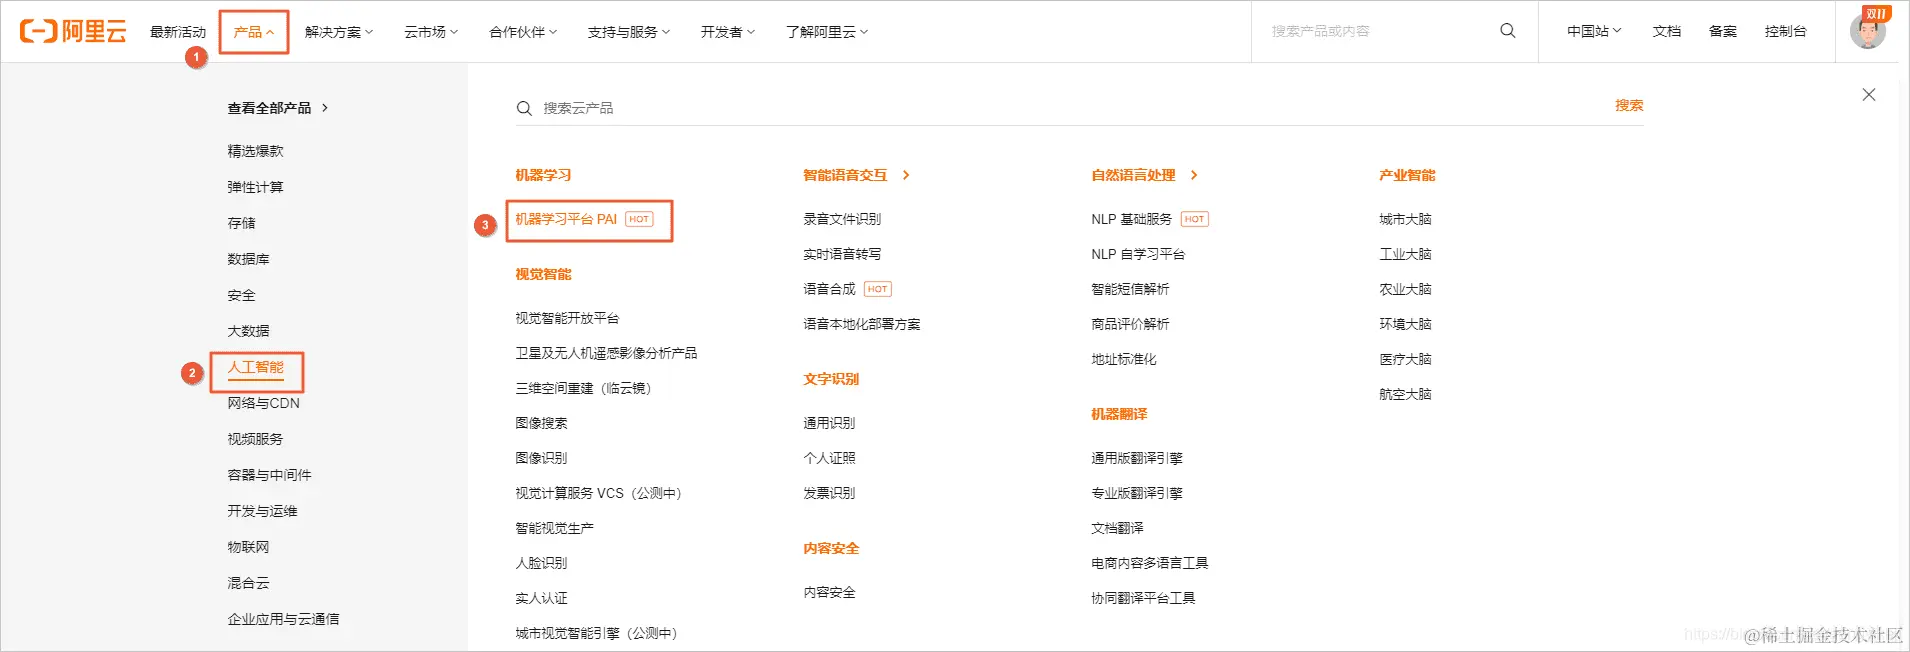Screen dimensions: 1910x652
Task: Open 最新活动 in the top navigation
Action: coord(178,32)
